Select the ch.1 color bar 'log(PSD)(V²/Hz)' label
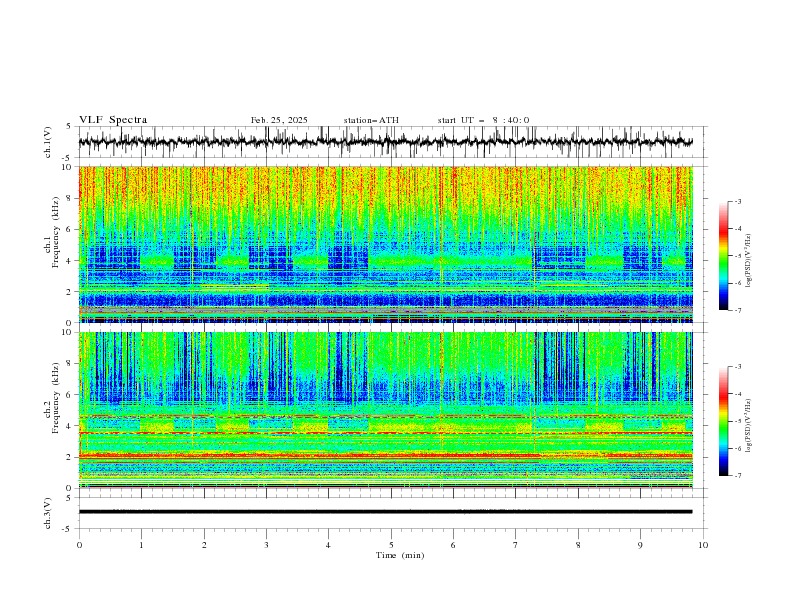This screenshot has width=792, height=612. coord(749,261)
